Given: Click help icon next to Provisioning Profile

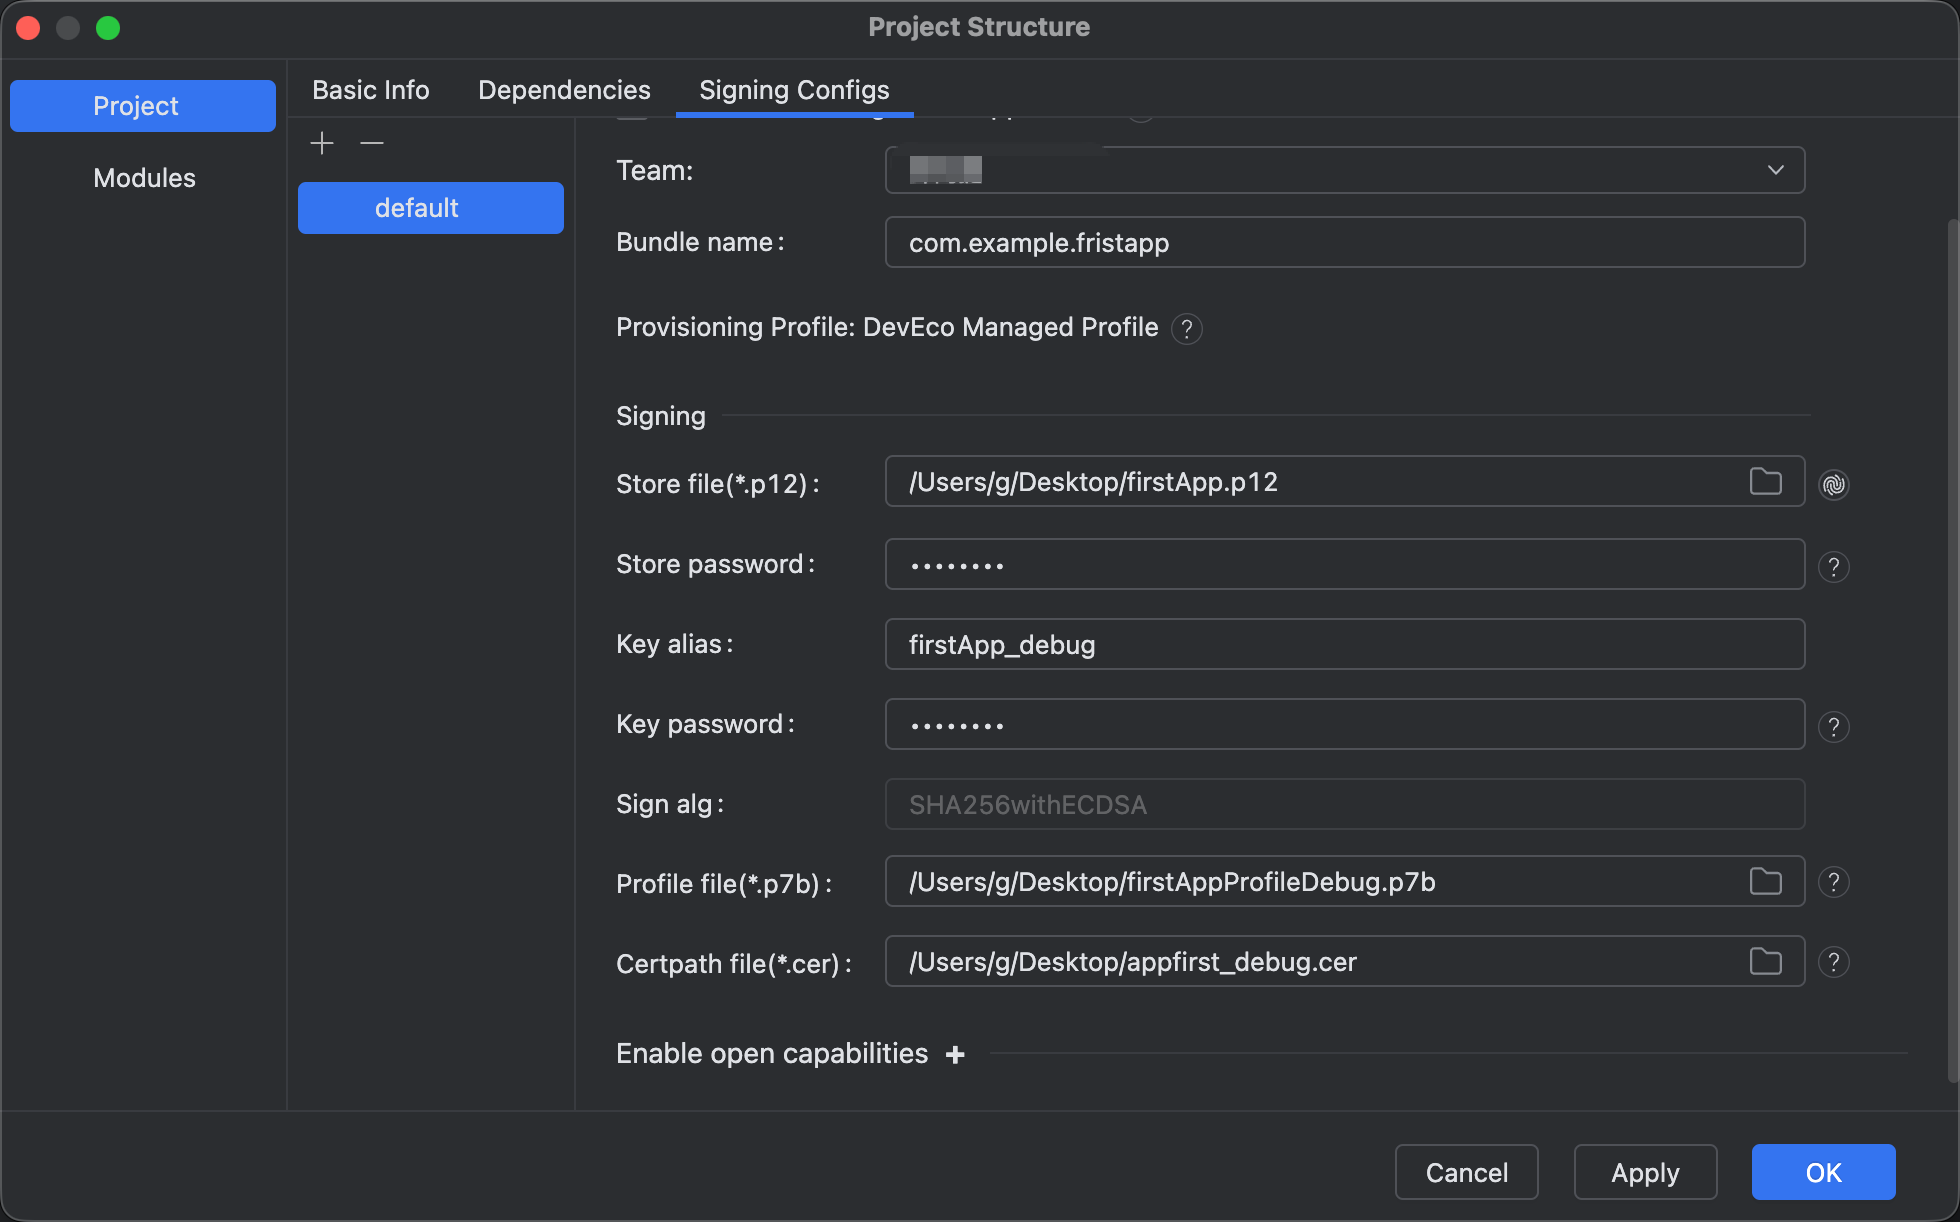Looking at the screenshot, I should click(x=1186, y=329).
